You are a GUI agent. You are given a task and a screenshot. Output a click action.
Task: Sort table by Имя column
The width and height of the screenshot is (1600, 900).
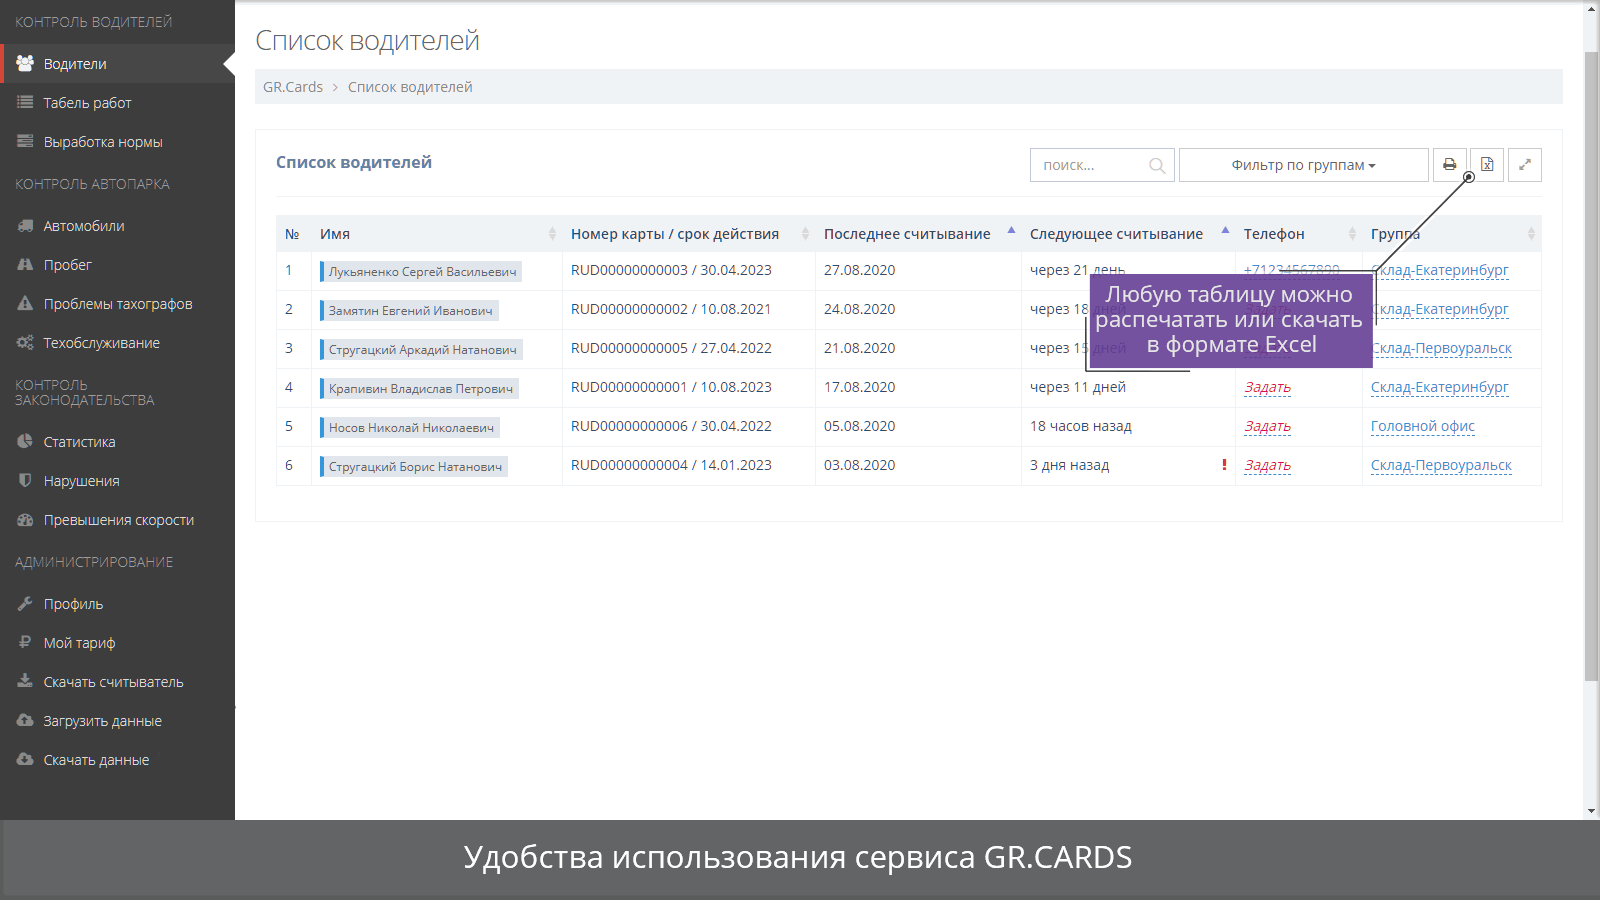(437, 234)
